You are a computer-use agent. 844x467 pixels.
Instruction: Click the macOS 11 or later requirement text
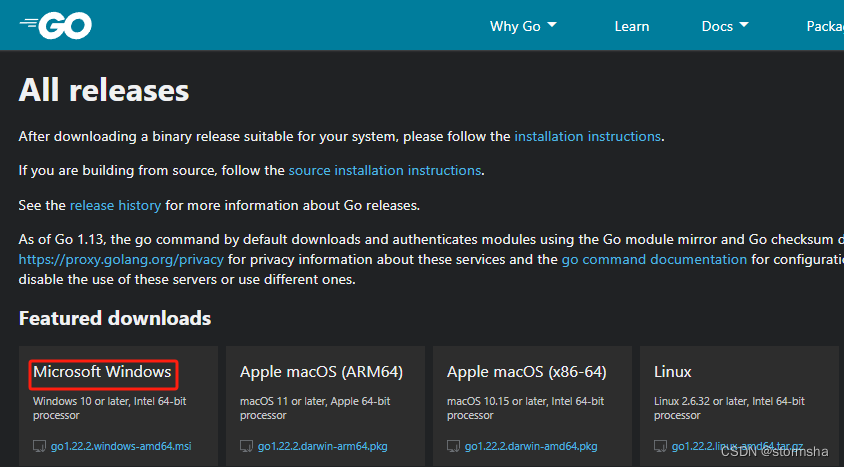315,408
